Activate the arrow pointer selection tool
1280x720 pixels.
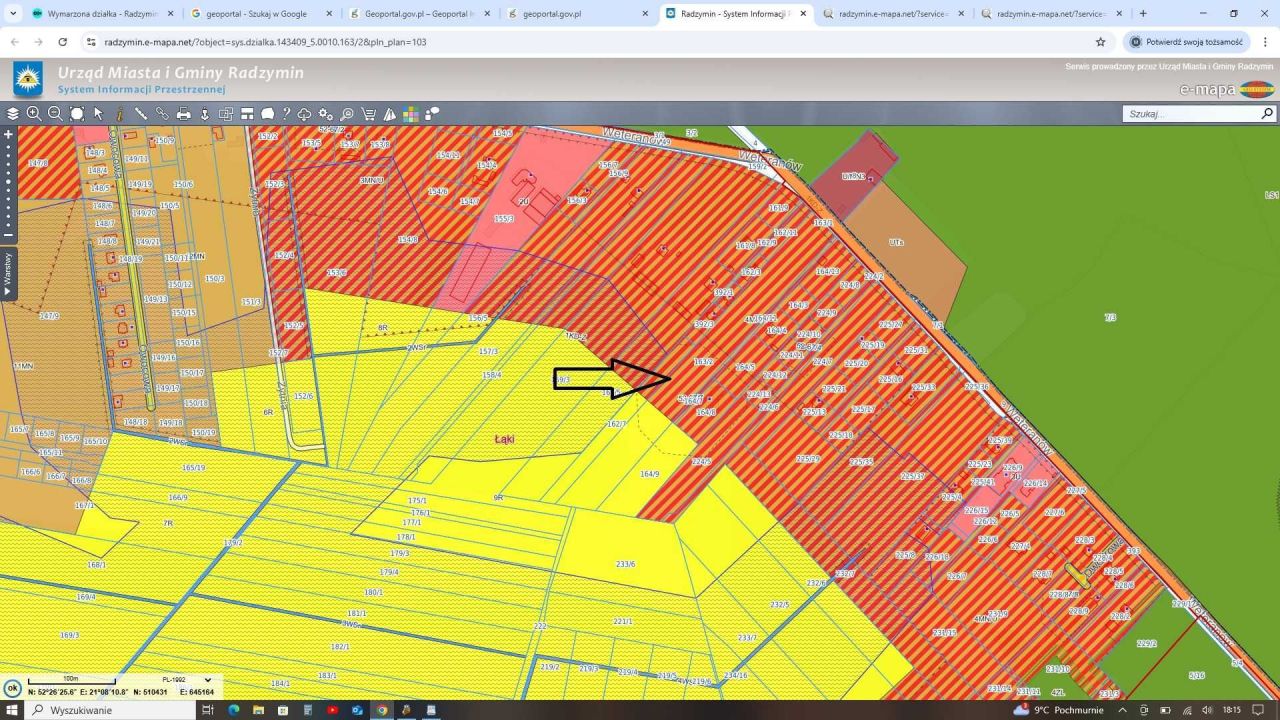click(98, 114)
